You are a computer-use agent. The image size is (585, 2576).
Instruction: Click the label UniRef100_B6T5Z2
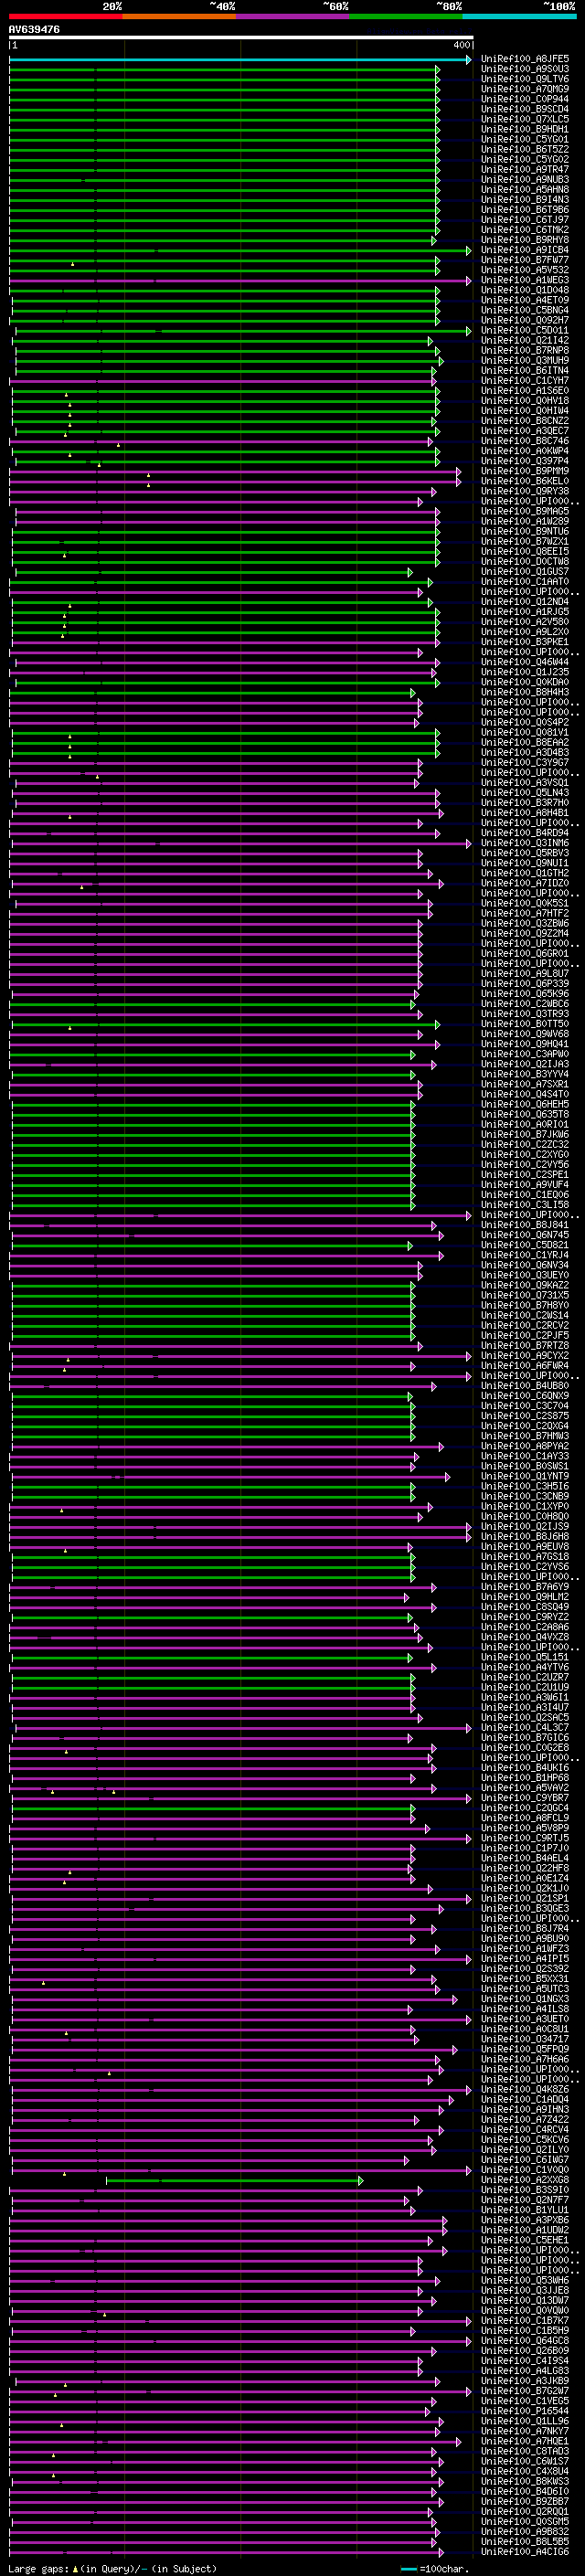tap(525, 150)
